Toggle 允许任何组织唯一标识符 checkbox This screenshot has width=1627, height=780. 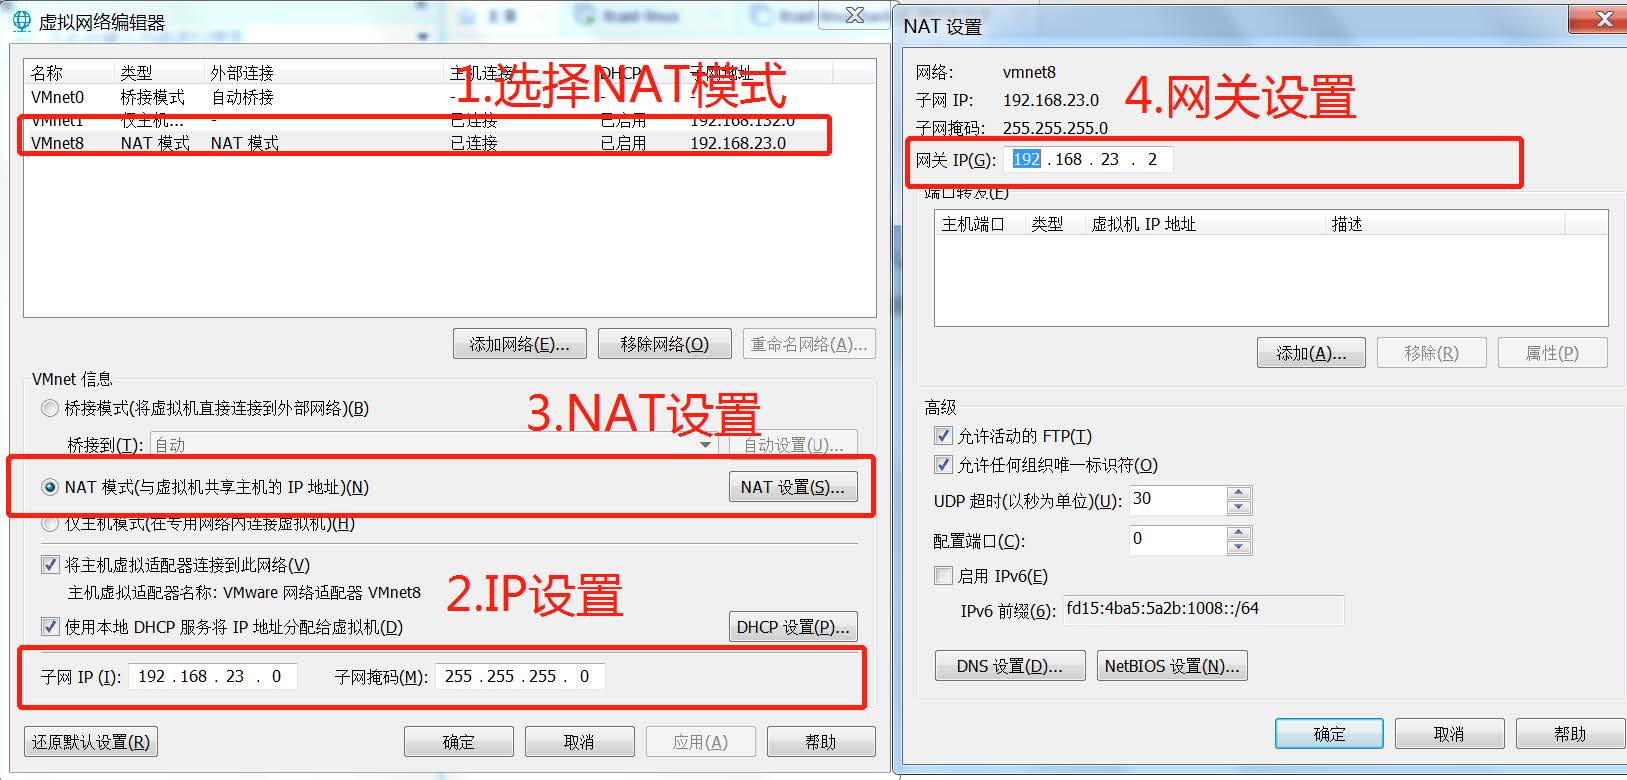(943, 465)
